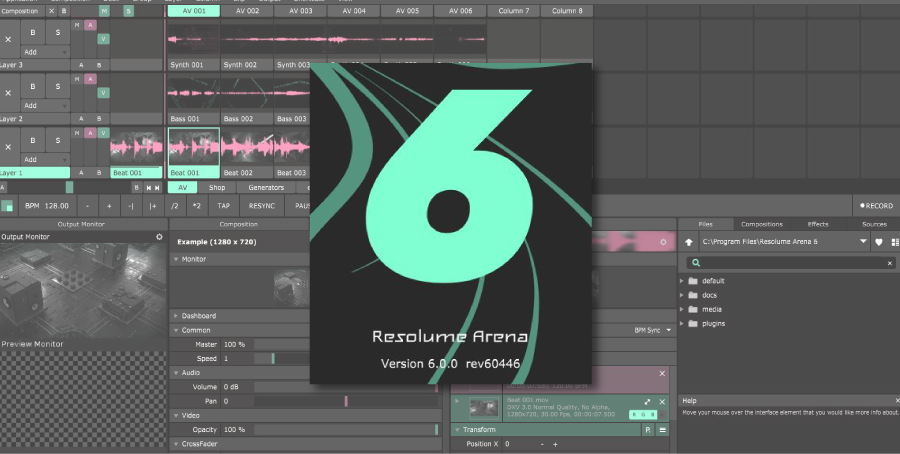Screen dimensions: 900x454
Task: Open file path dropdown arrow
Action: (x=863, y=242)
